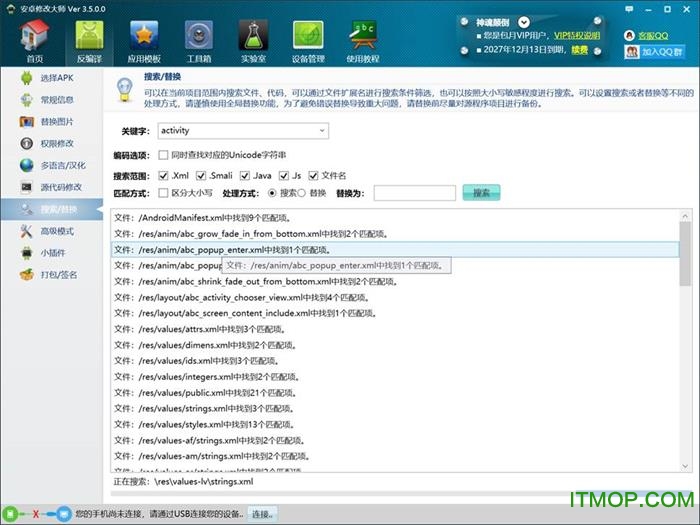Select the 替换 radio button
This screenshot has width=700, height=525.
(x=304, y=192)
